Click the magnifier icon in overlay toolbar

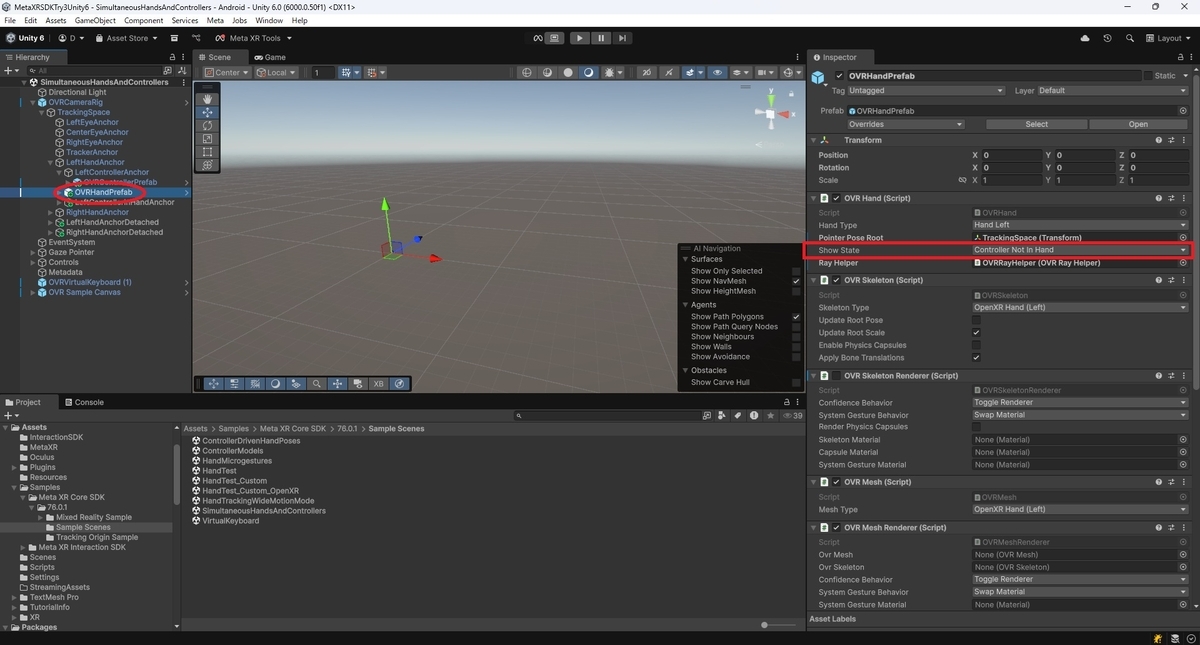coord(316,383)
